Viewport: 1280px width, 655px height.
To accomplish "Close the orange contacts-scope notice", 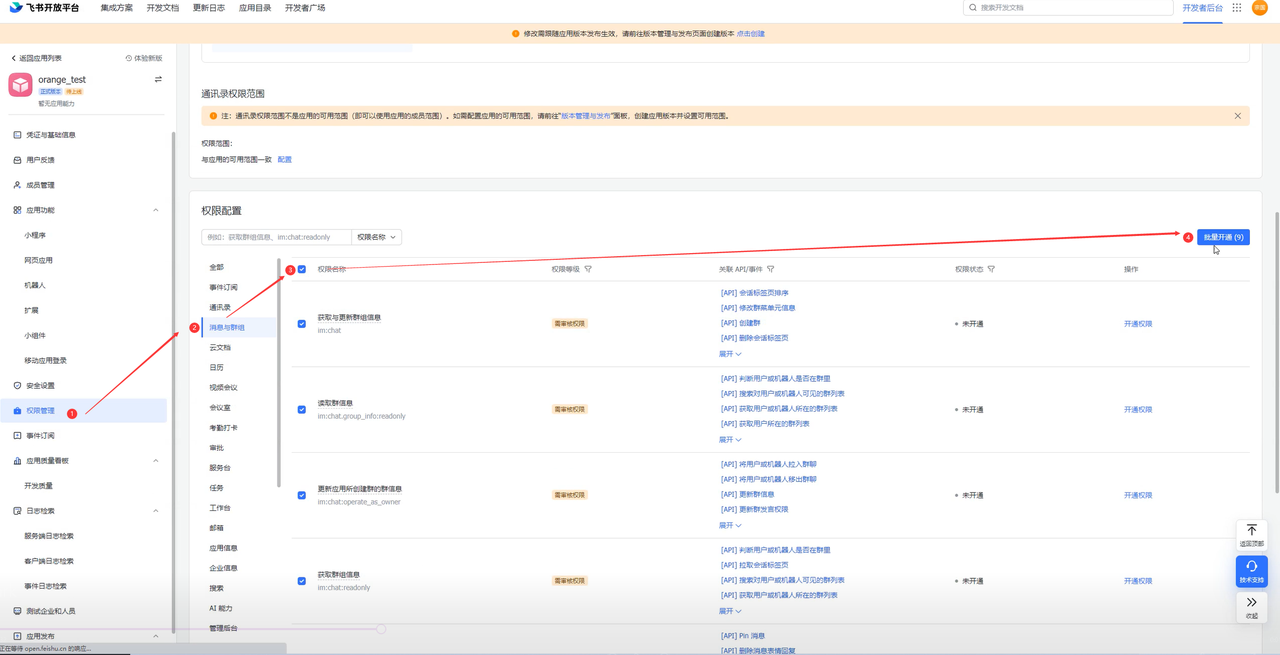I will point(1237,116).
